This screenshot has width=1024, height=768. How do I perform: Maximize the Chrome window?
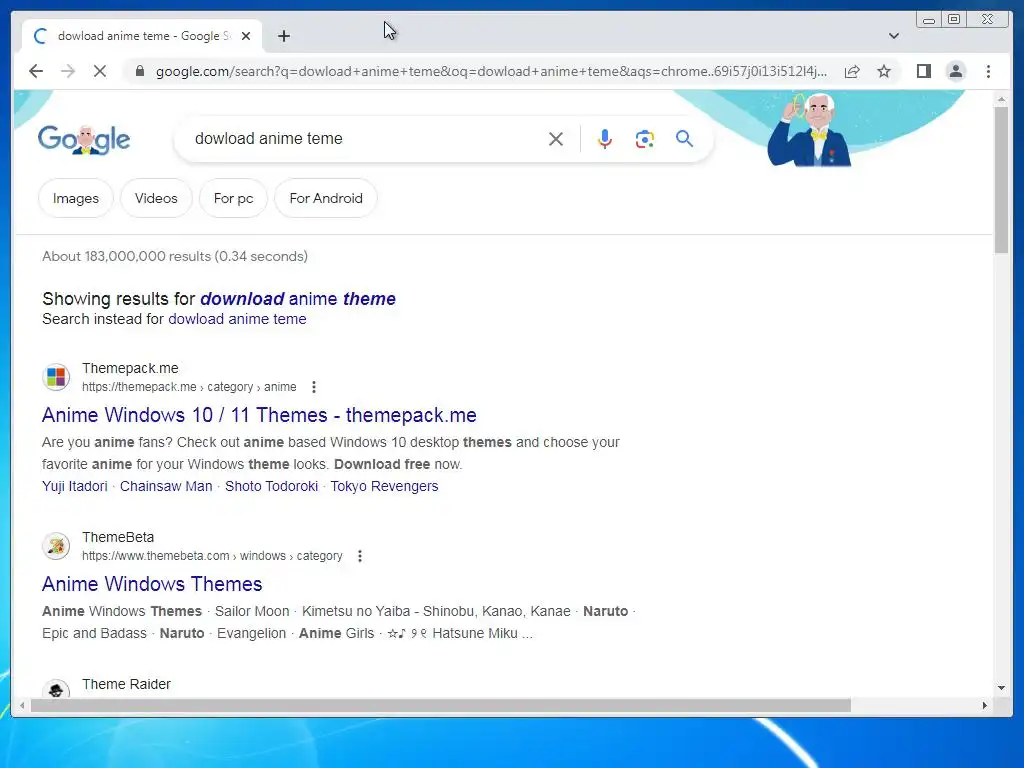953,20
